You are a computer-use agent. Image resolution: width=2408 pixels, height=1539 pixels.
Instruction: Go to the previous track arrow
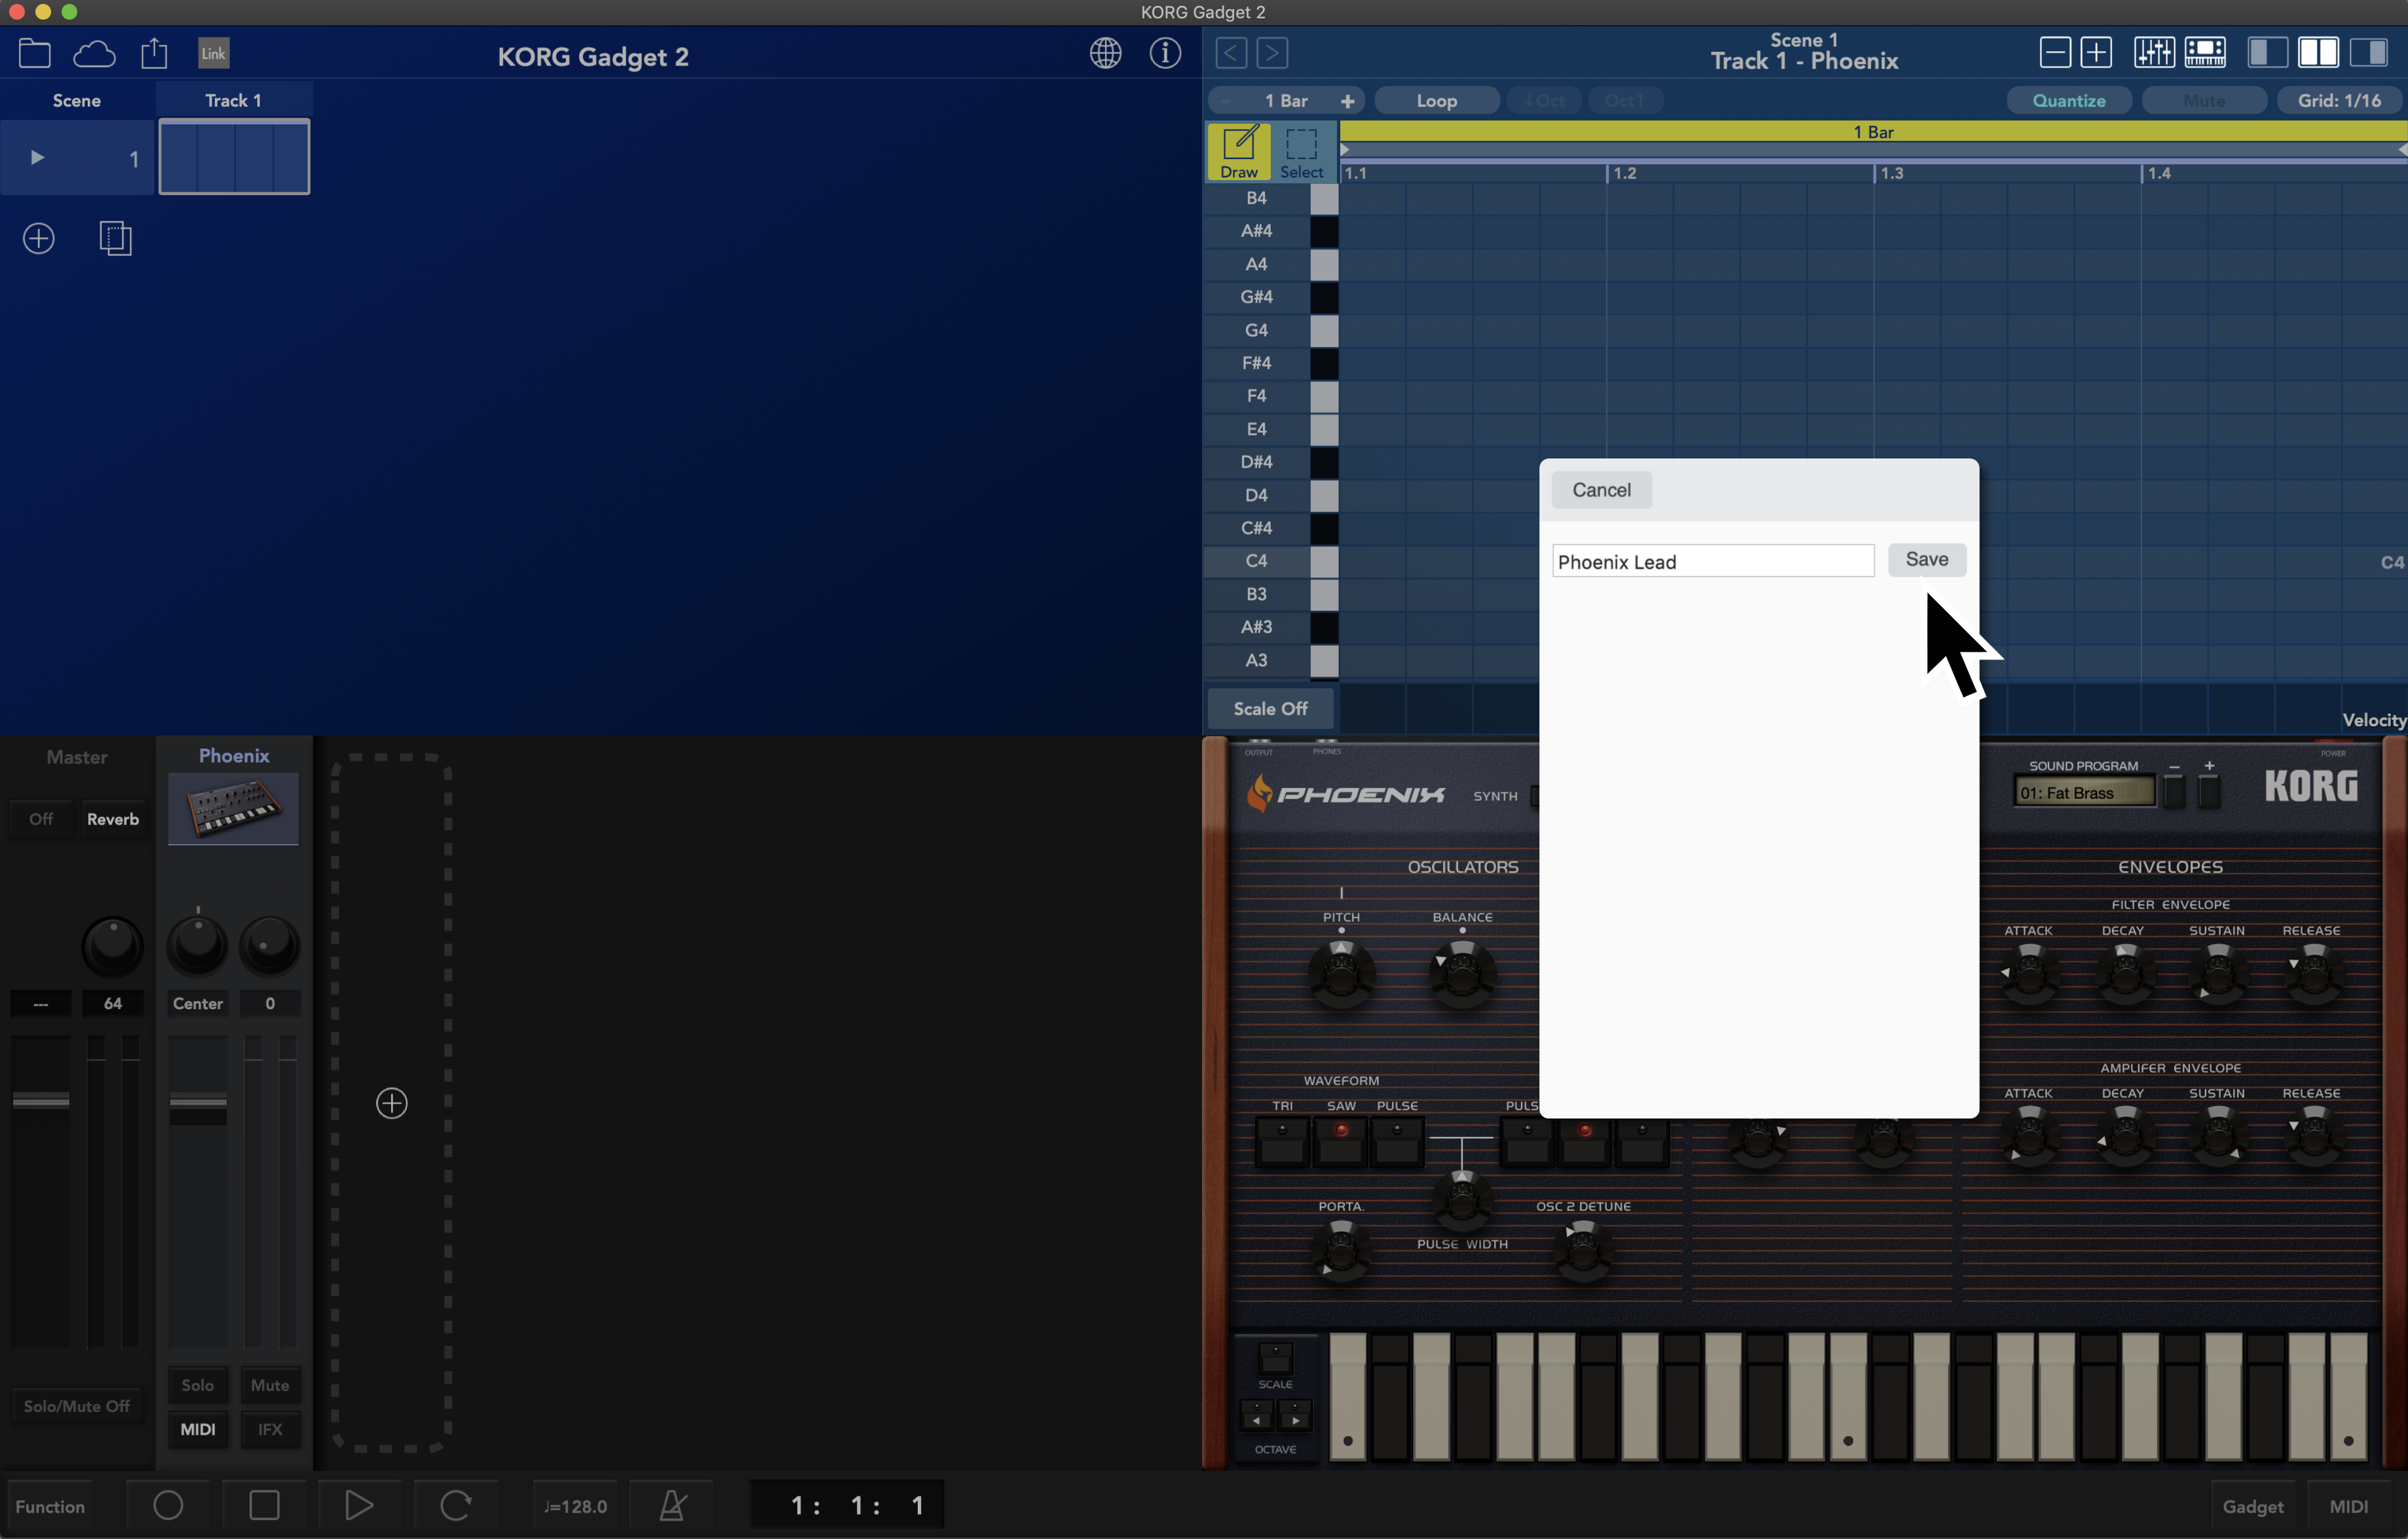[x=1231, y=53]
